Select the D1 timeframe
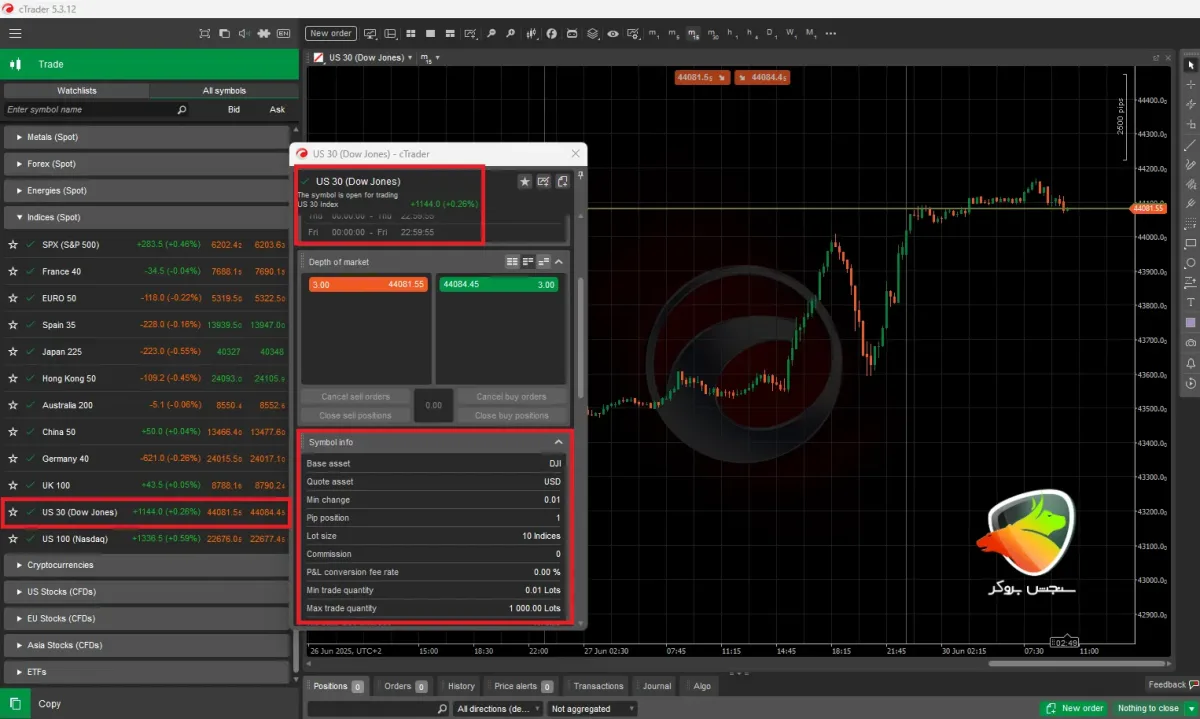The image size is (1200, 719). tap(772, 33)
